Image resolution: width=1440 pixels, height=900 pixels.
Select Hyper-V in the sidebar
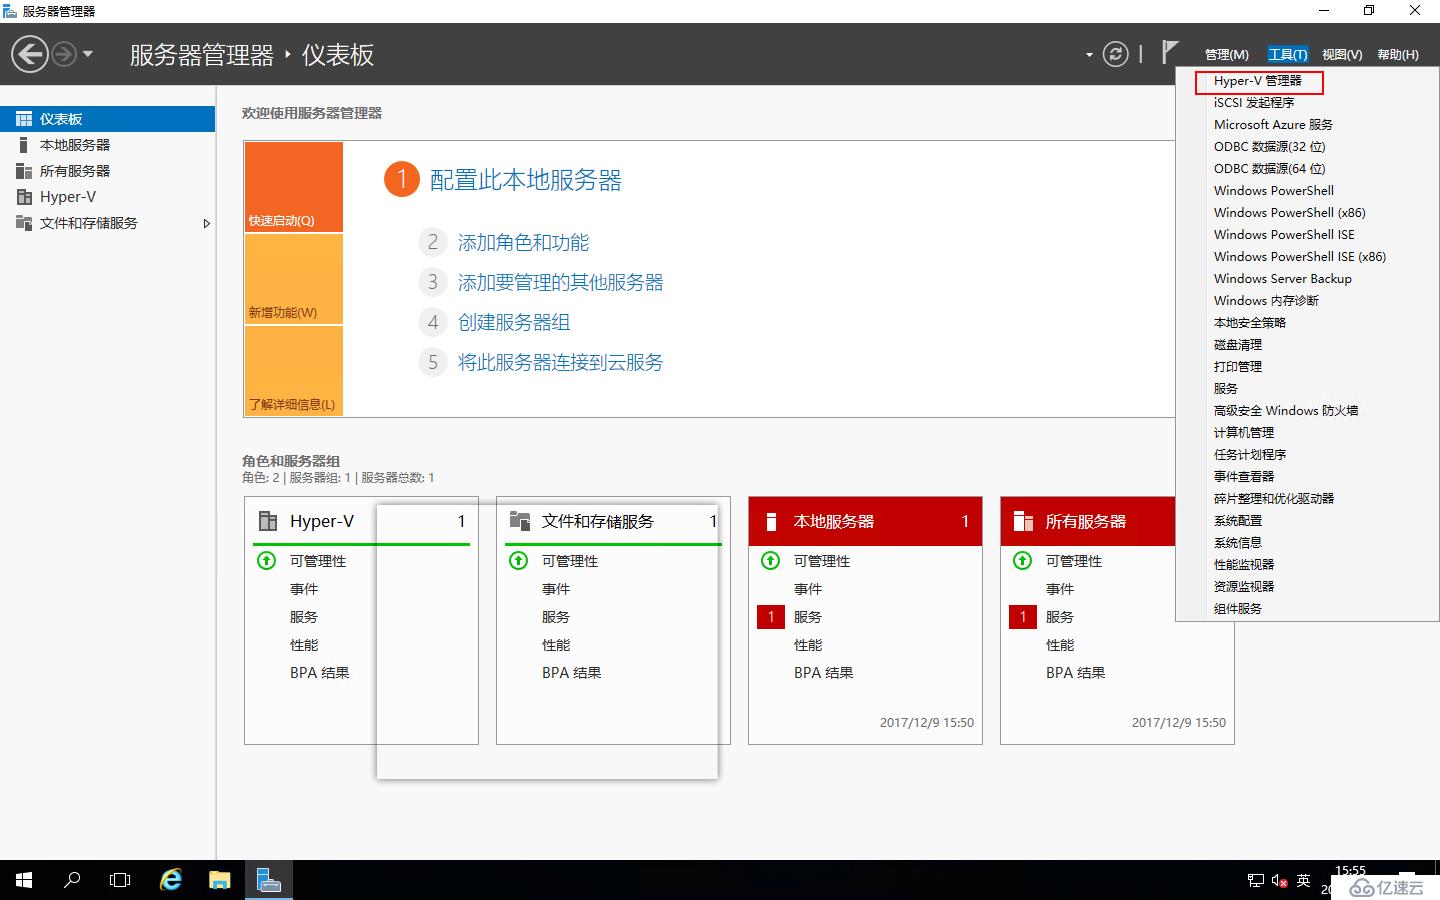pyautogui.click(x=107, y=197)
